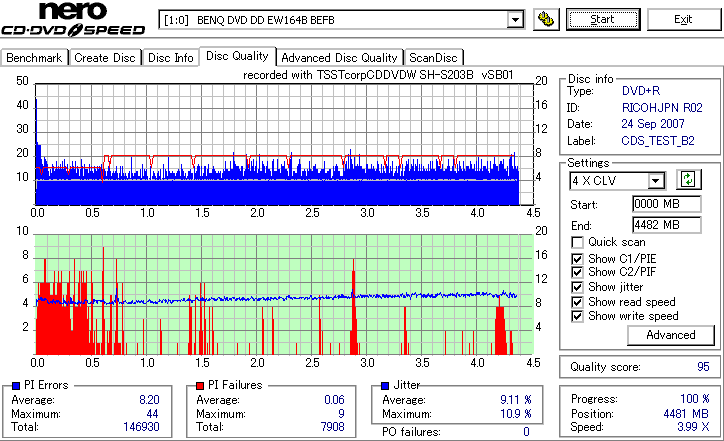Click PI Failures average 0.06
724x441 pixels.
click(334, 400)
